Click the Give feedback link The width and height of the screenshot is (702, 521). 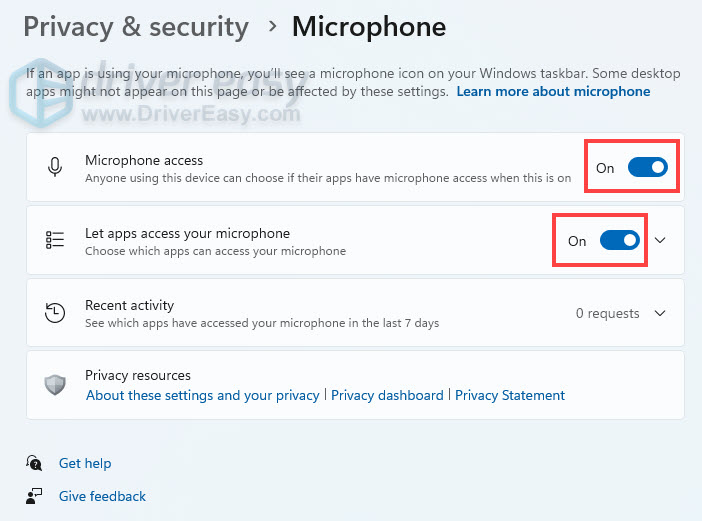pos(102,496)
